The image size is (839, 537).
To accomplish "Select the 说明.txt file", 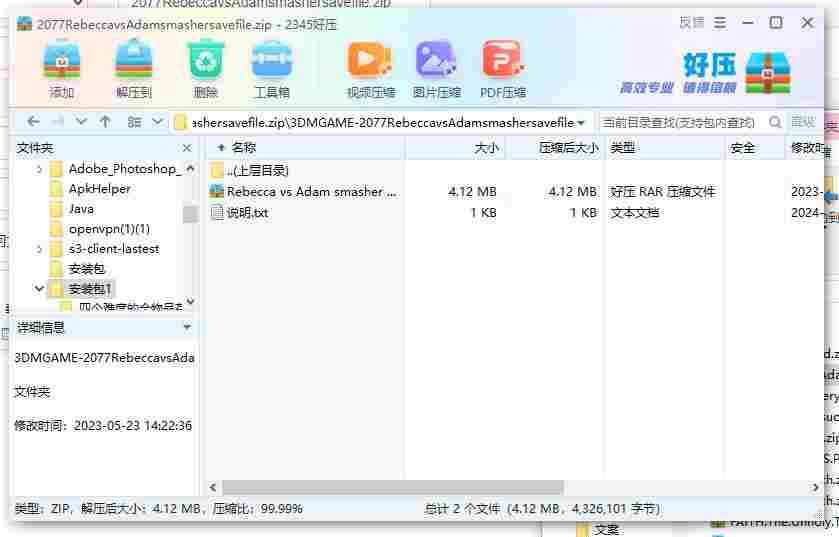I will [x=247, y=213].
